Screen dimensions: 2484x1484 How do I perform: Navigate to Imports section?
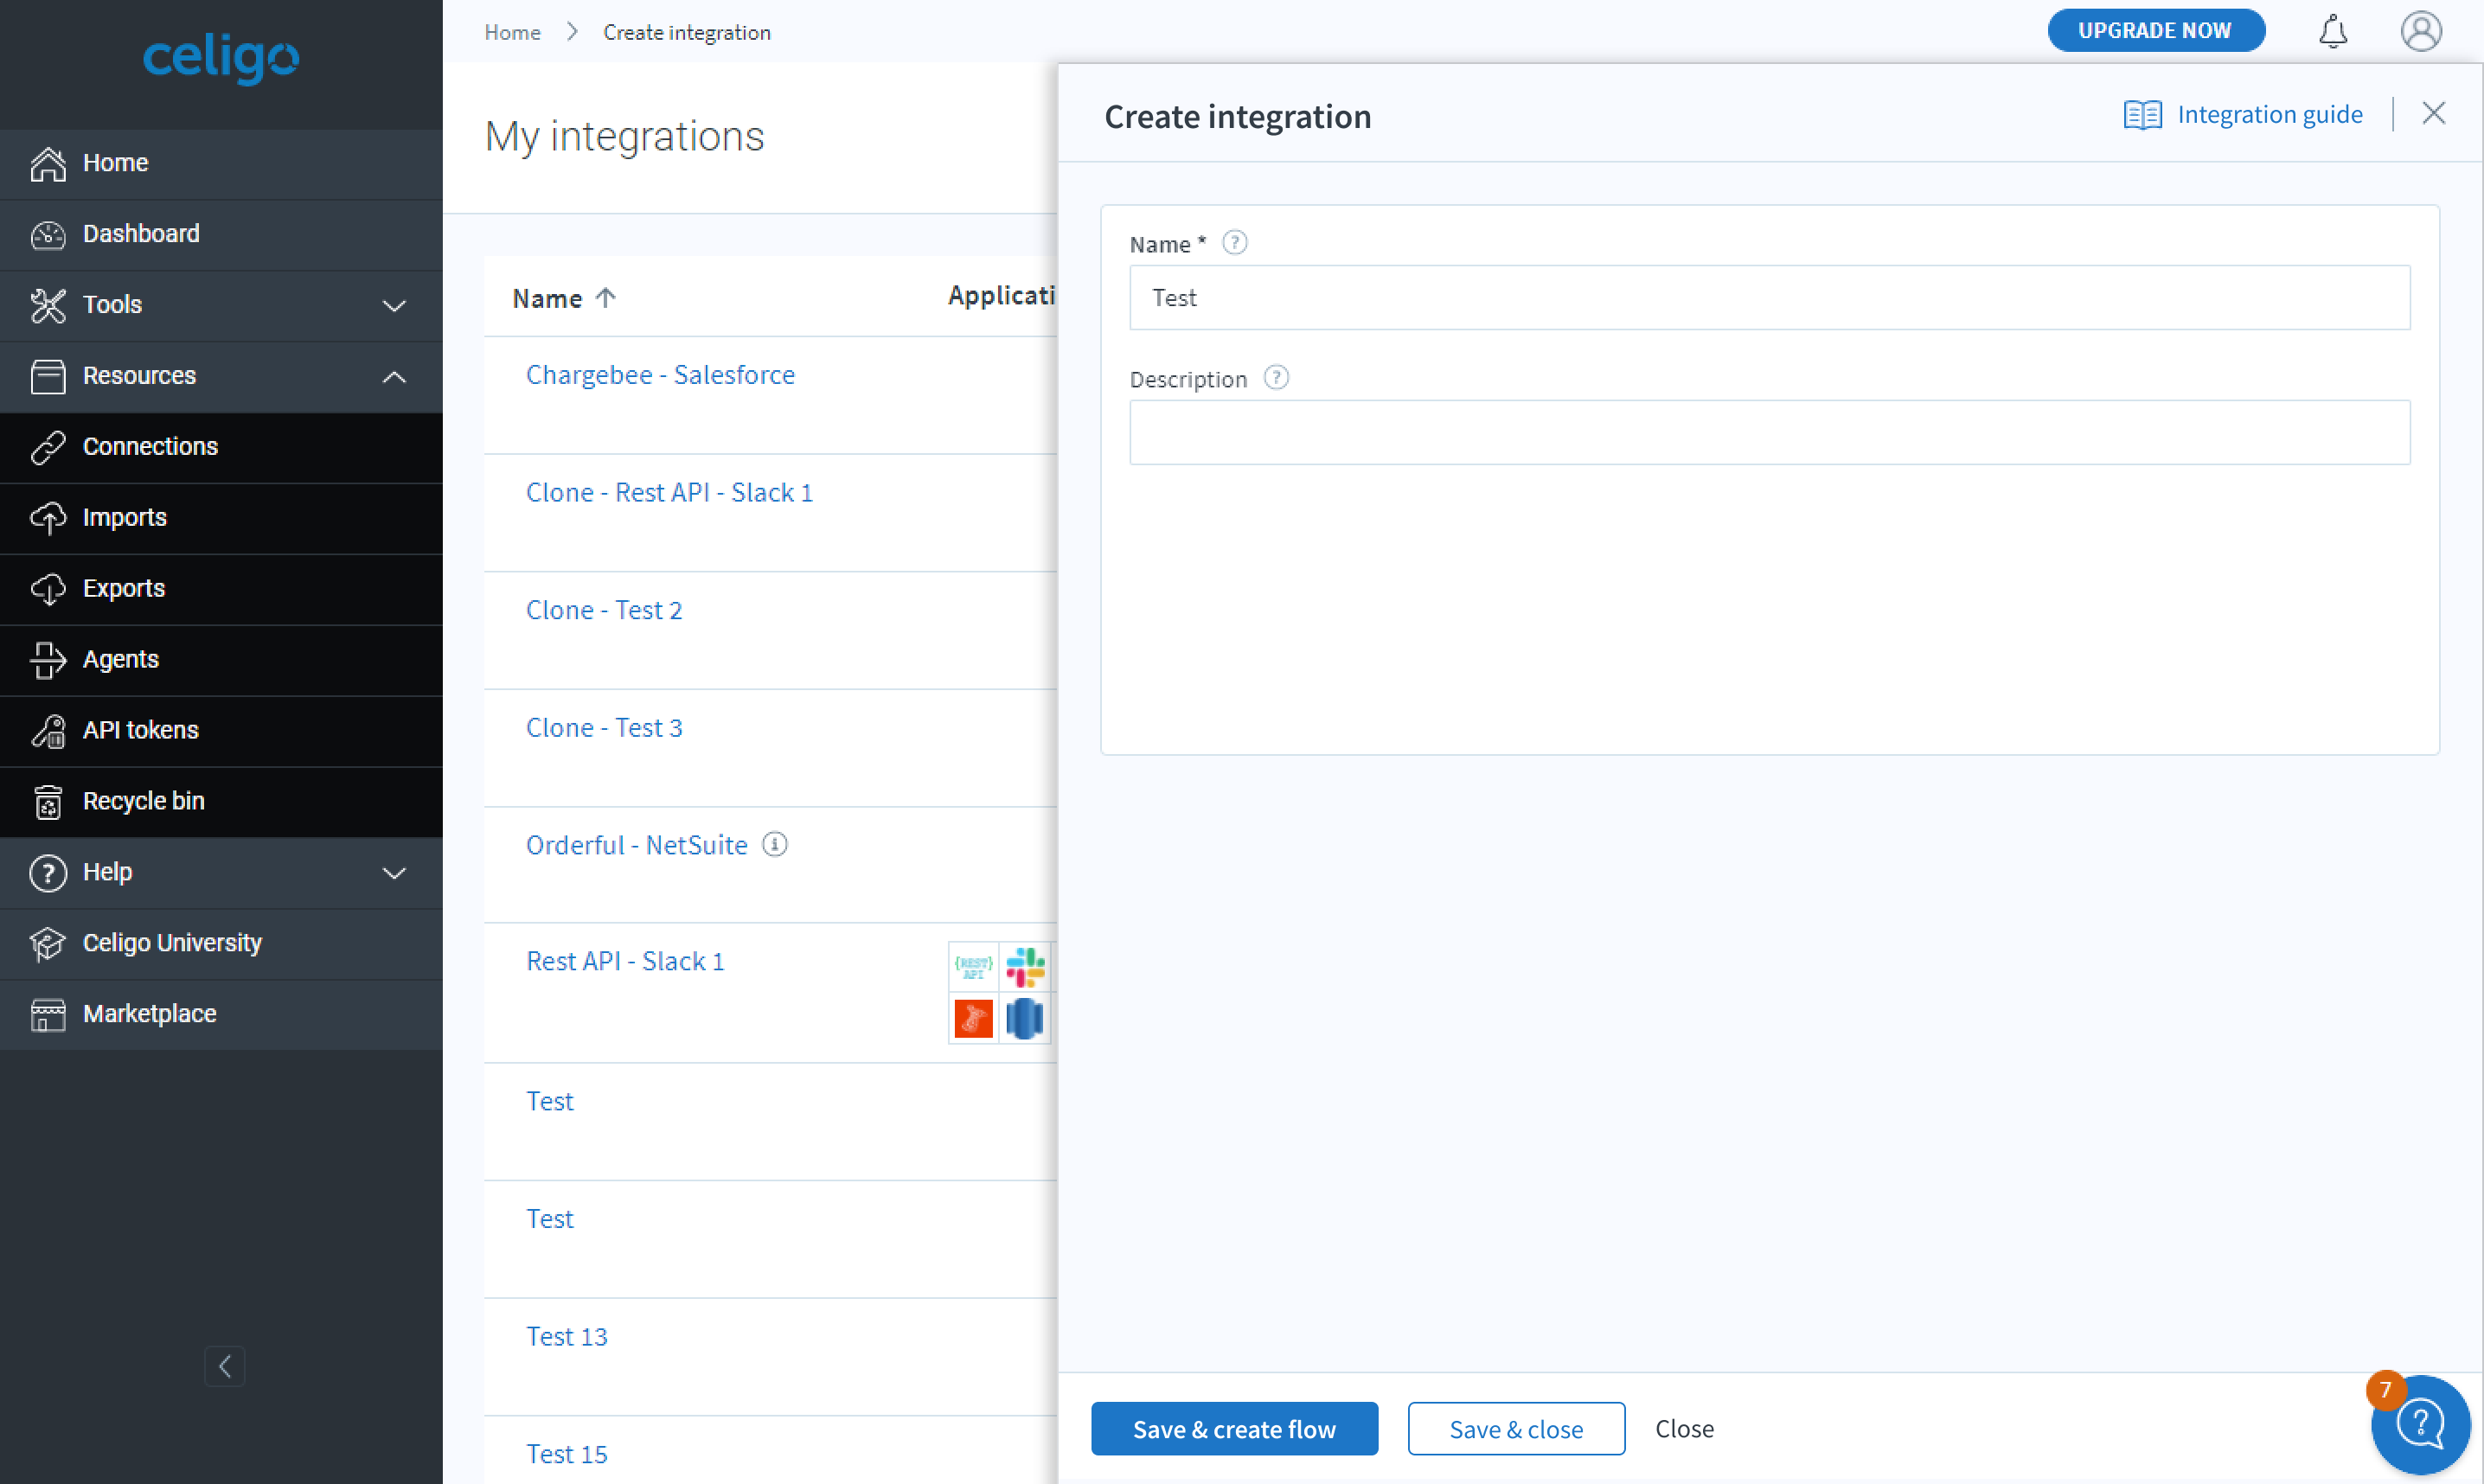[x=125, y=516]
